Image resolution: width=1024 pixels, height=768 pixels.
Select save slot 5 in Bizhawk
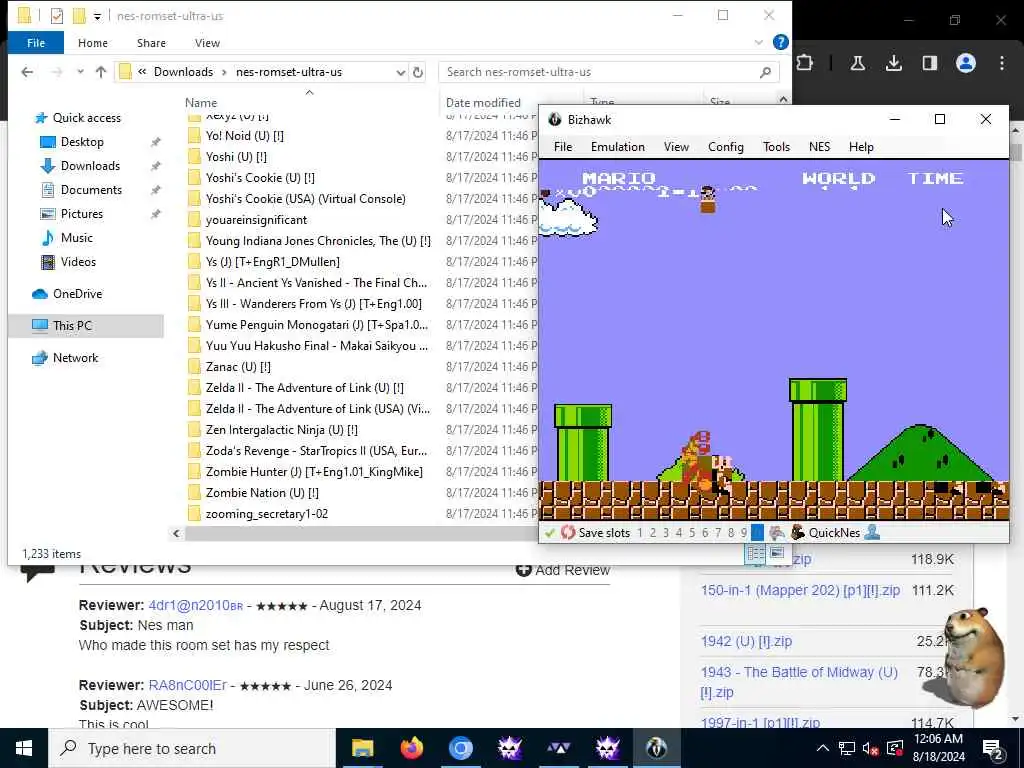[692, 533]
